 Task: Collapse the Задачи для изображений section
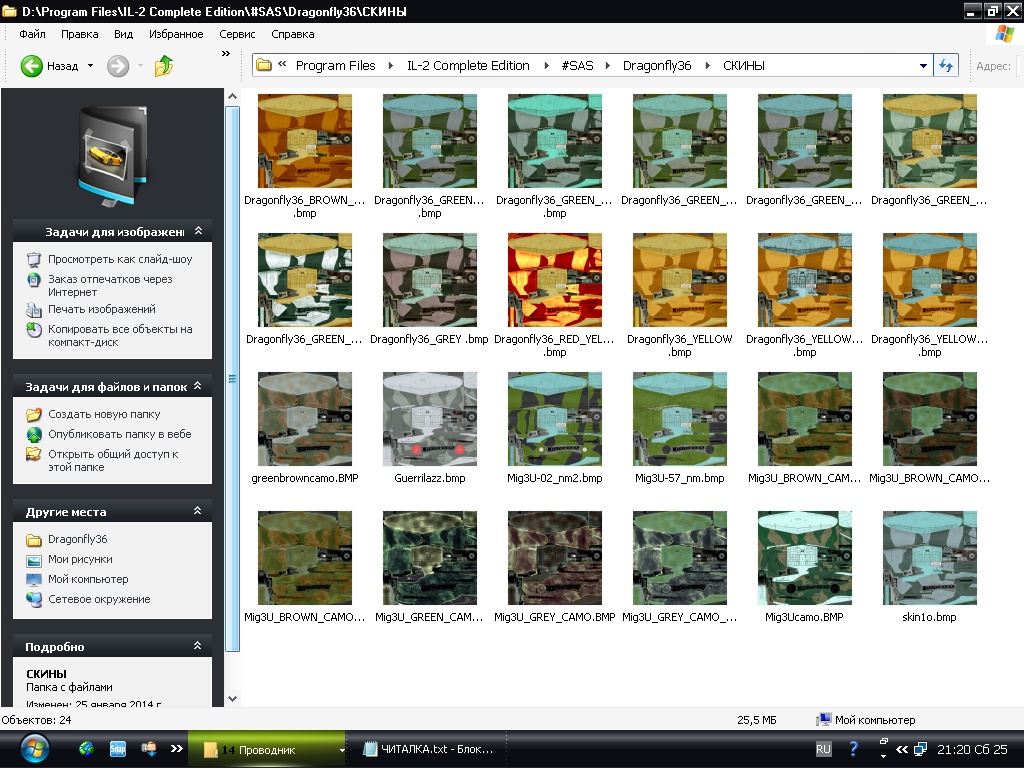pyautogui.click(x=199, y=231)
